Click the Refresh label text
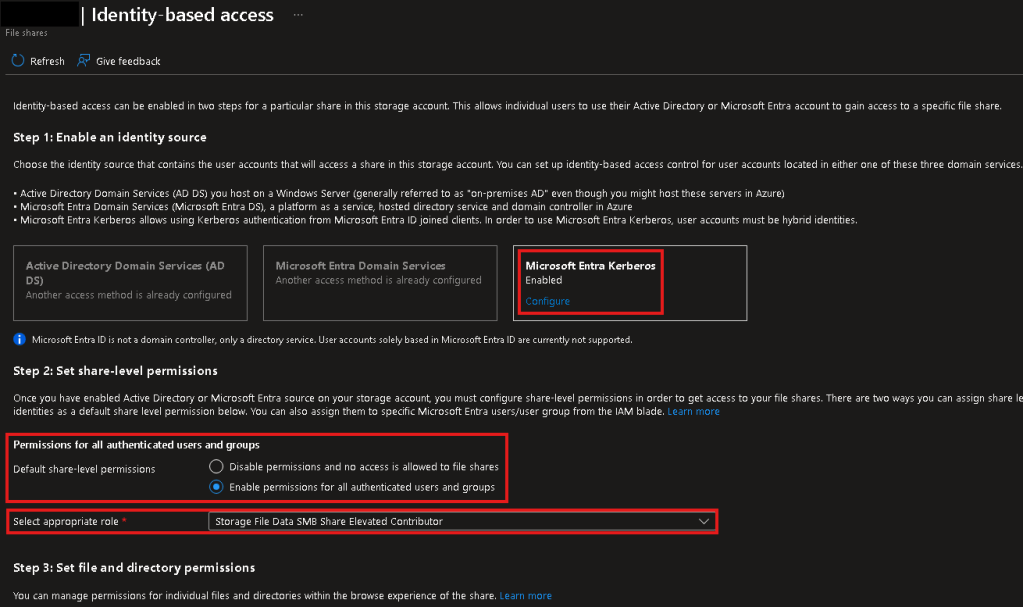The width and height of the screenshot is (1023, 607). pyautogui.click(x=47, y=61)
